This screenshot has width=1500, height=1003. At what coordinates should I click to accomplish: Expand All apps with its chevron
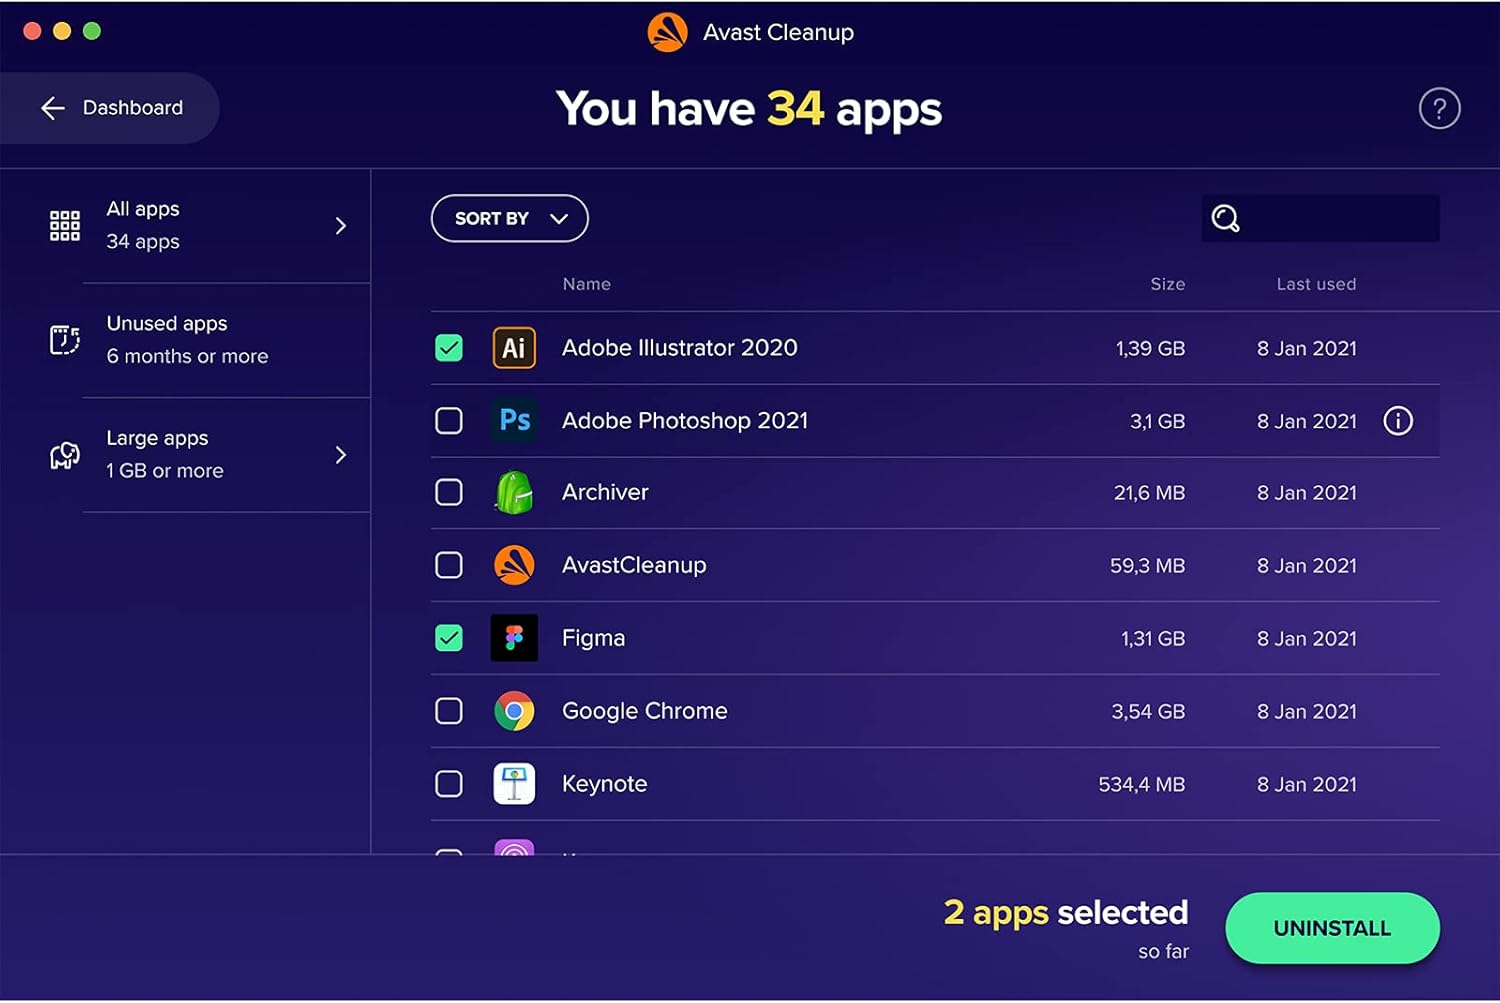pos(341,226)
